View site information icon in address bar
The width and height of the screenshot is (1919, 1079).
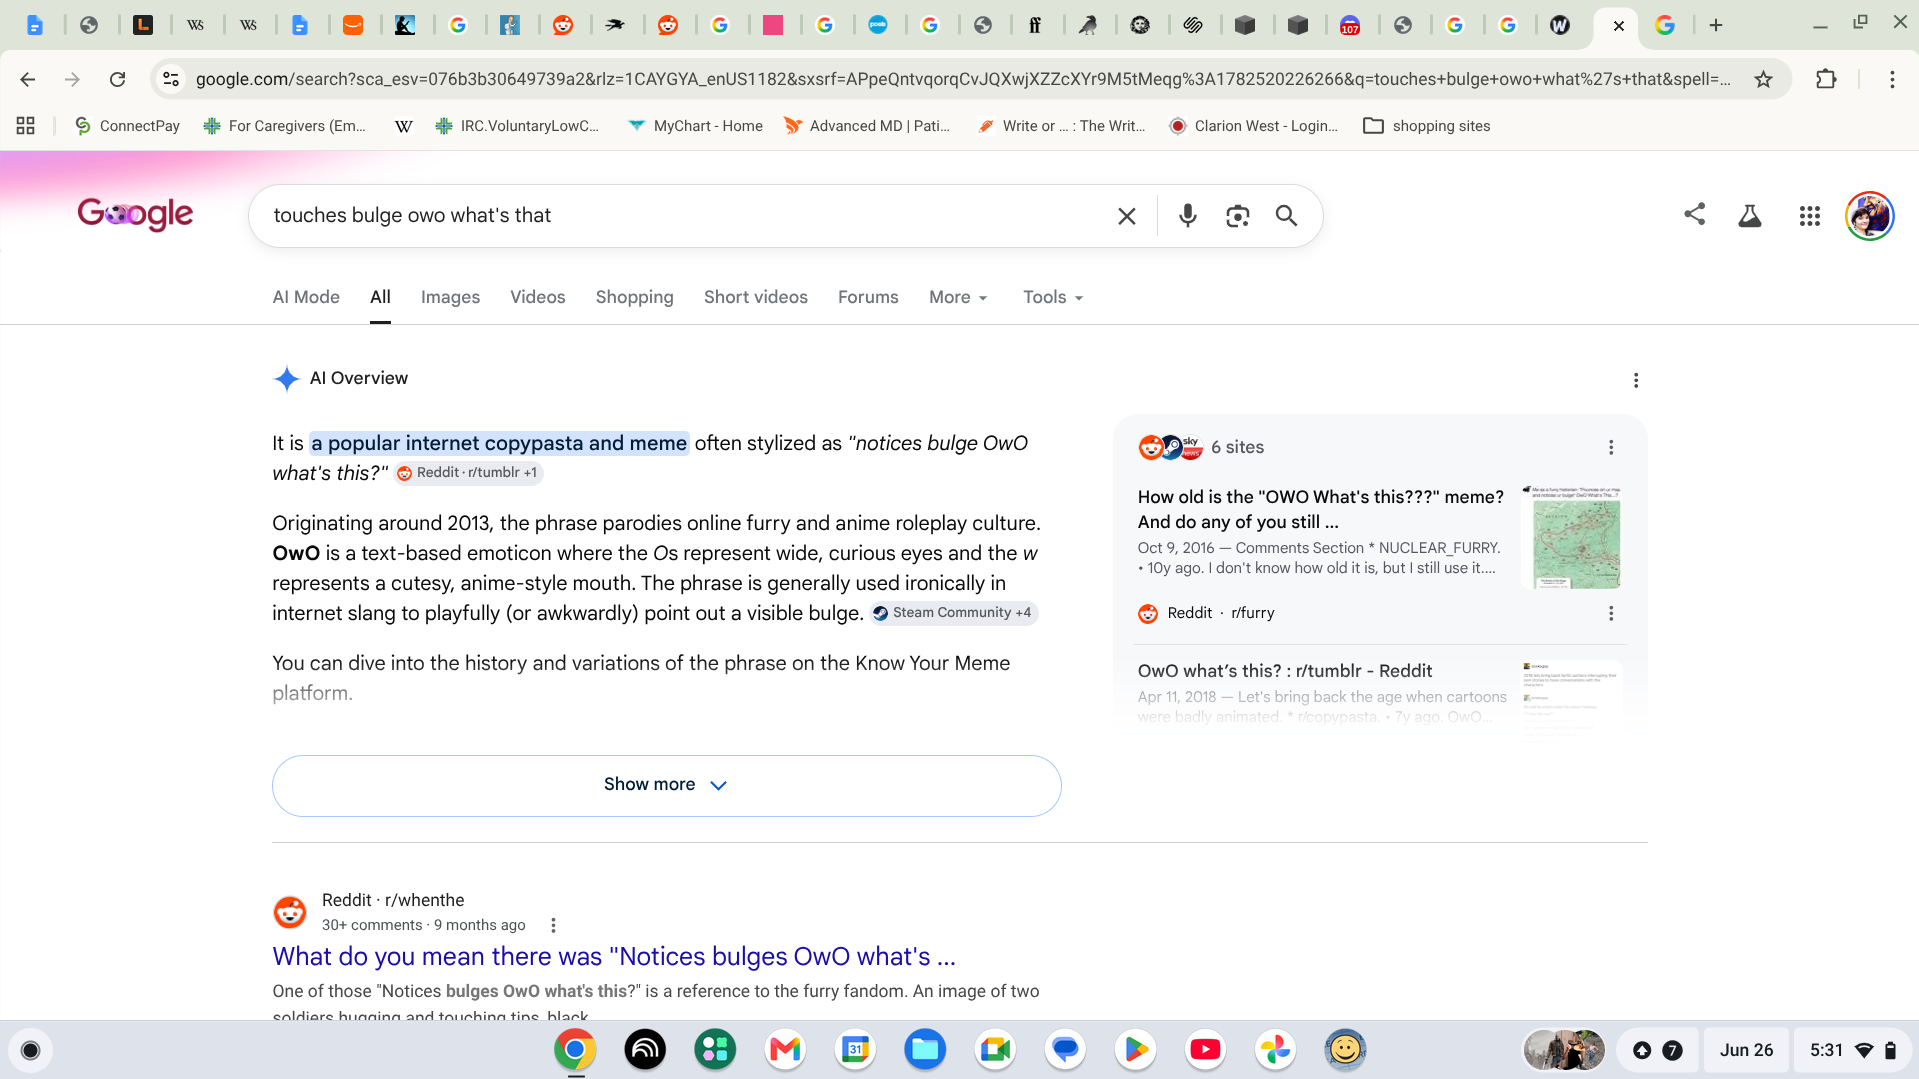click(x=171, y=79)
